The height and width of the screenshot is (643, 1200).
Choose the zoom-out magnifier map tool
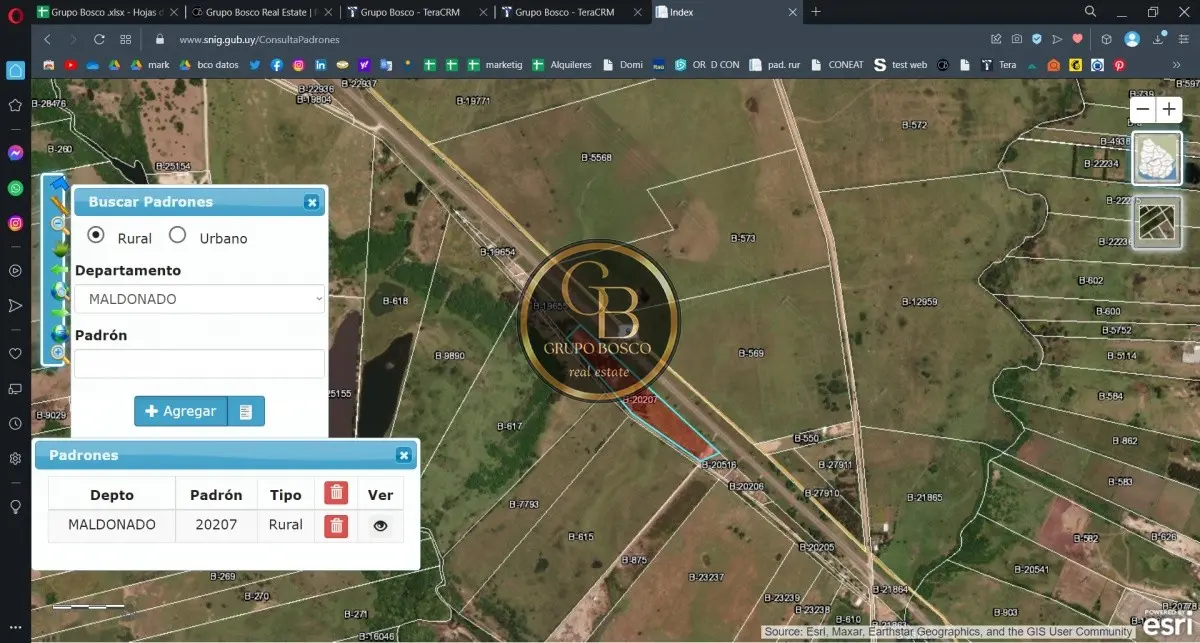tap(58, 225)
